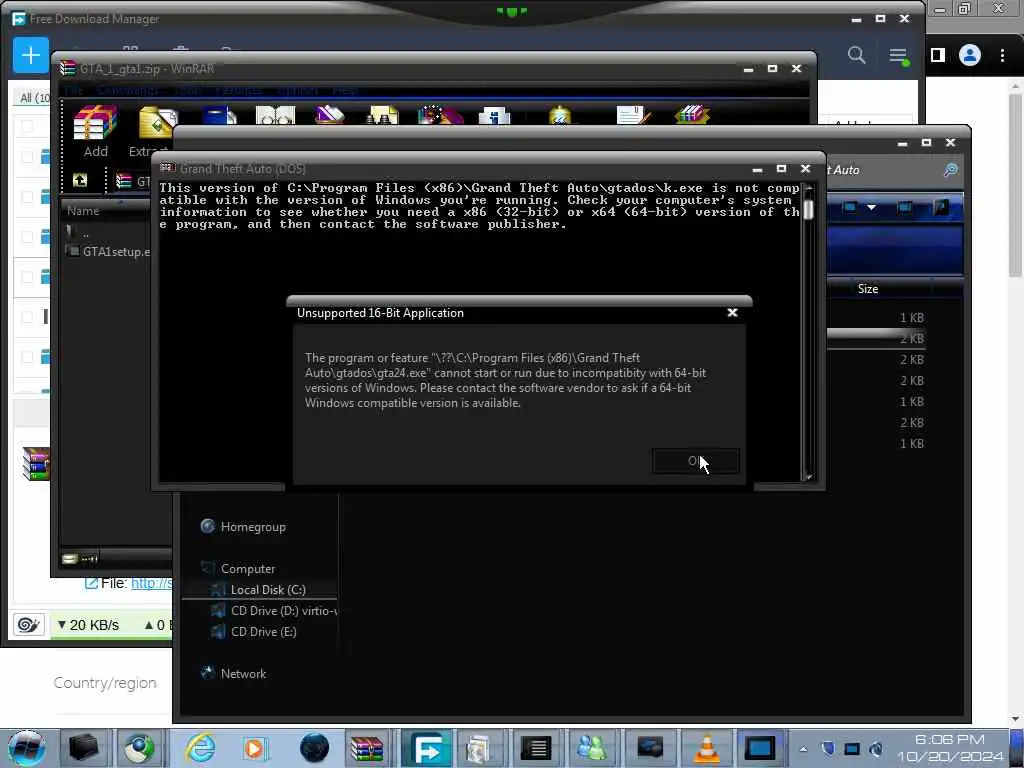Open the Tools menu in WinRAR
Viewport: 1024px width, 768px height.
click(x=187, y=90)
